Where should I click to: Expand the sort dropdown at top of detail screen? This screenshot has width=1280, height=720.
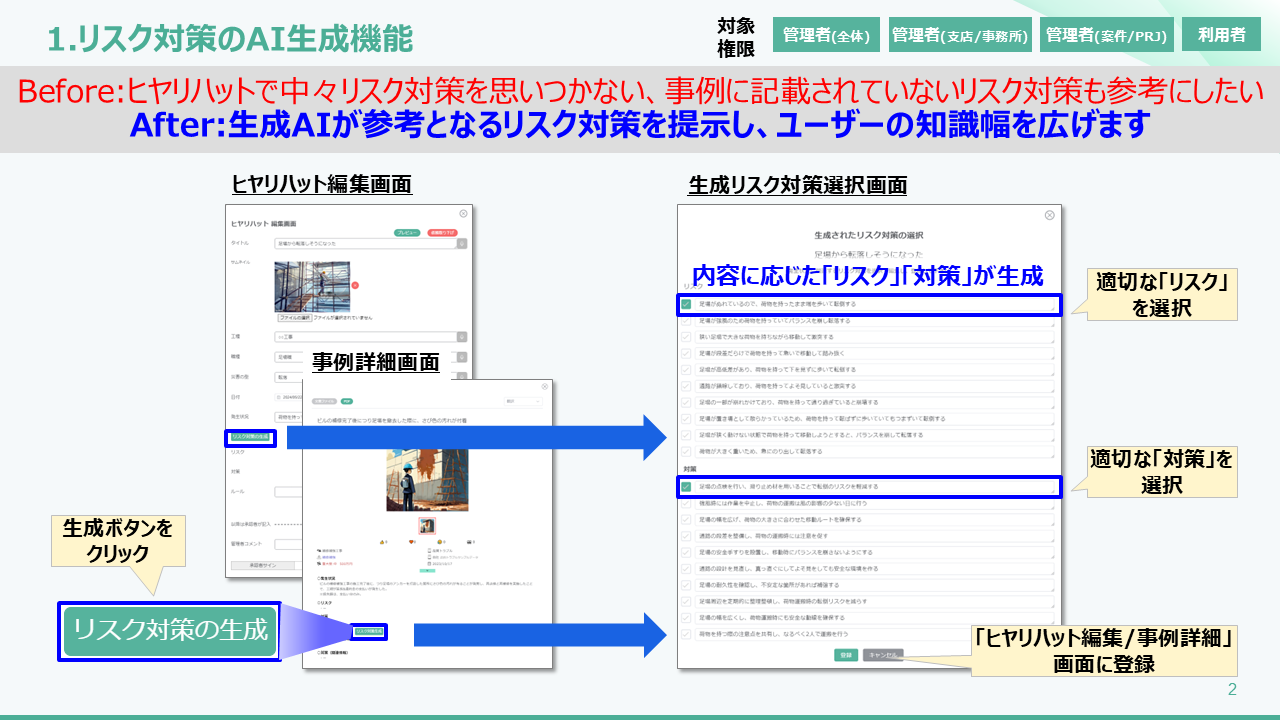(522, 402)
